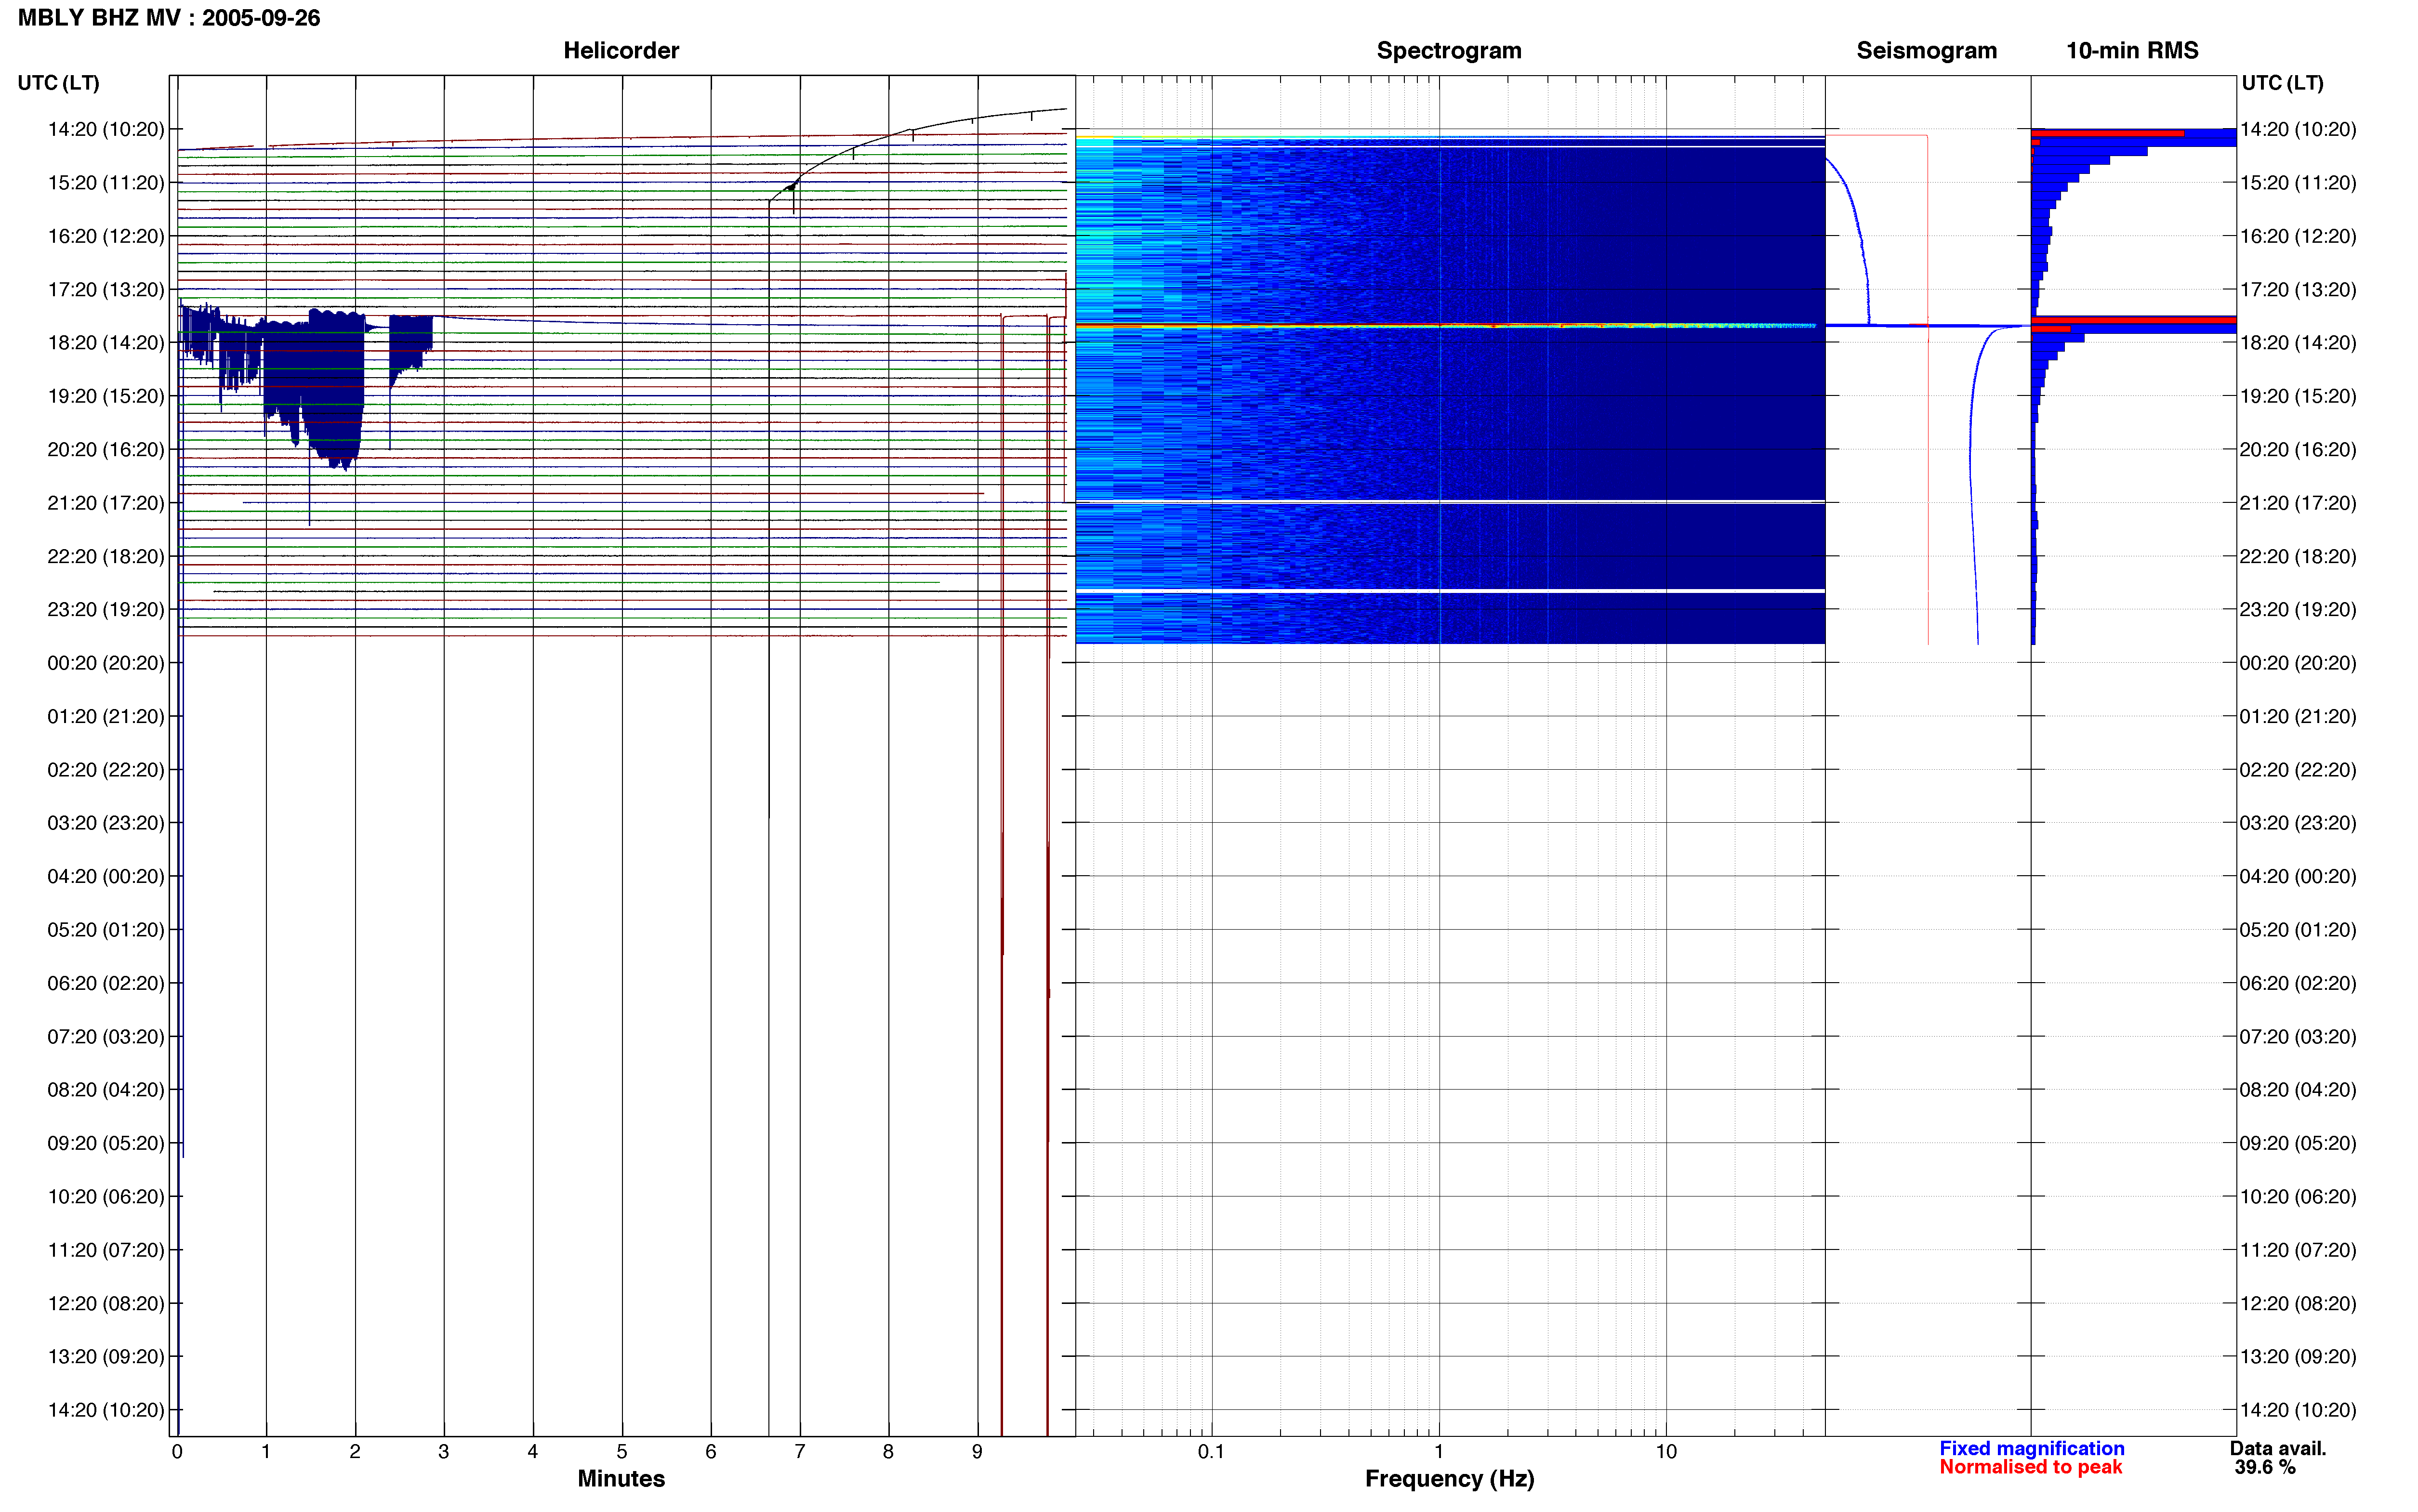Click the '10-min RMS' panel heading
This screenshot has width=2418, height=1512.
(x=2132, y=51)
